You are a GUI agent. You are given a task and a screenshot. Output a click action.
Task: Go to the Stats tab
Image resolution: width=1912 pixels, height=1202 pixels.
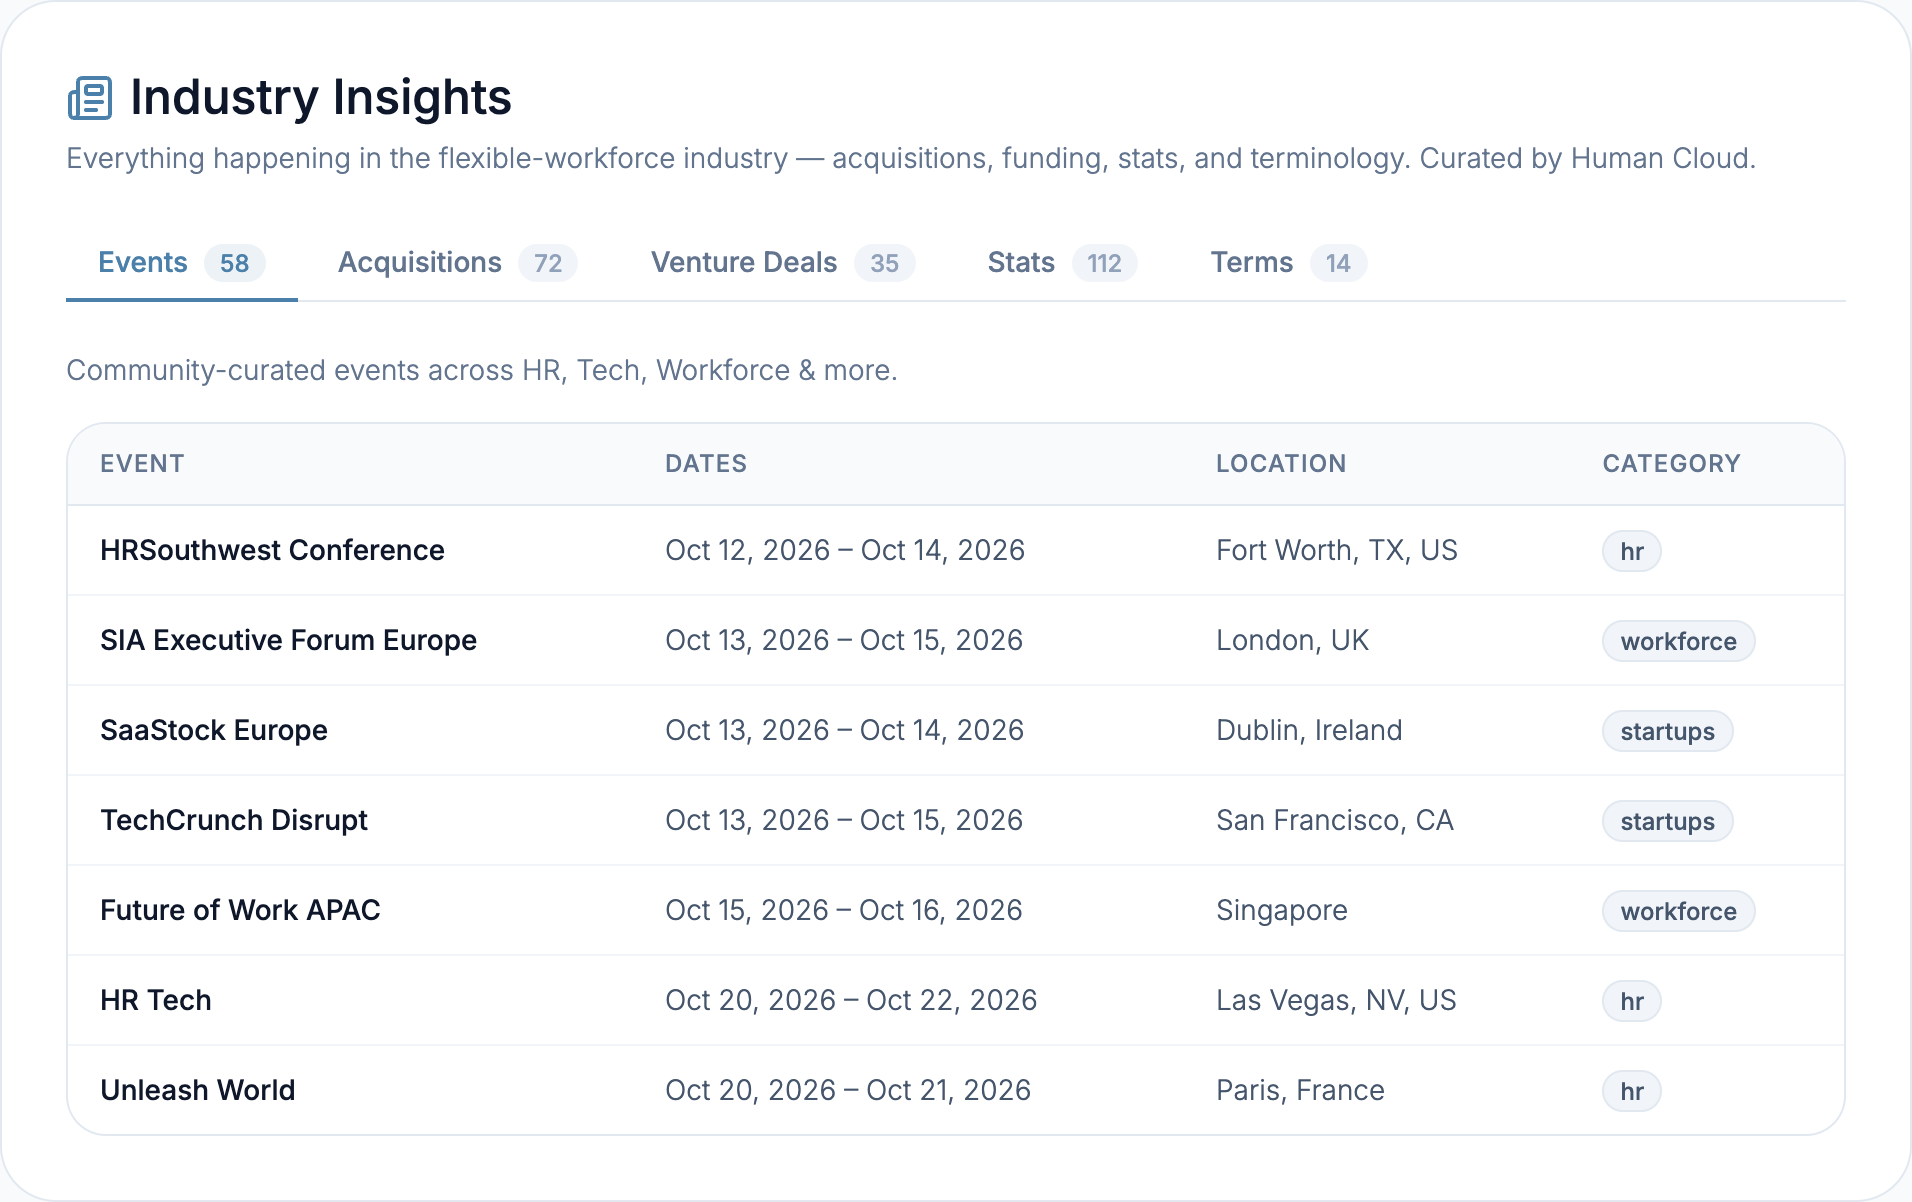(x=1062, y=263)
